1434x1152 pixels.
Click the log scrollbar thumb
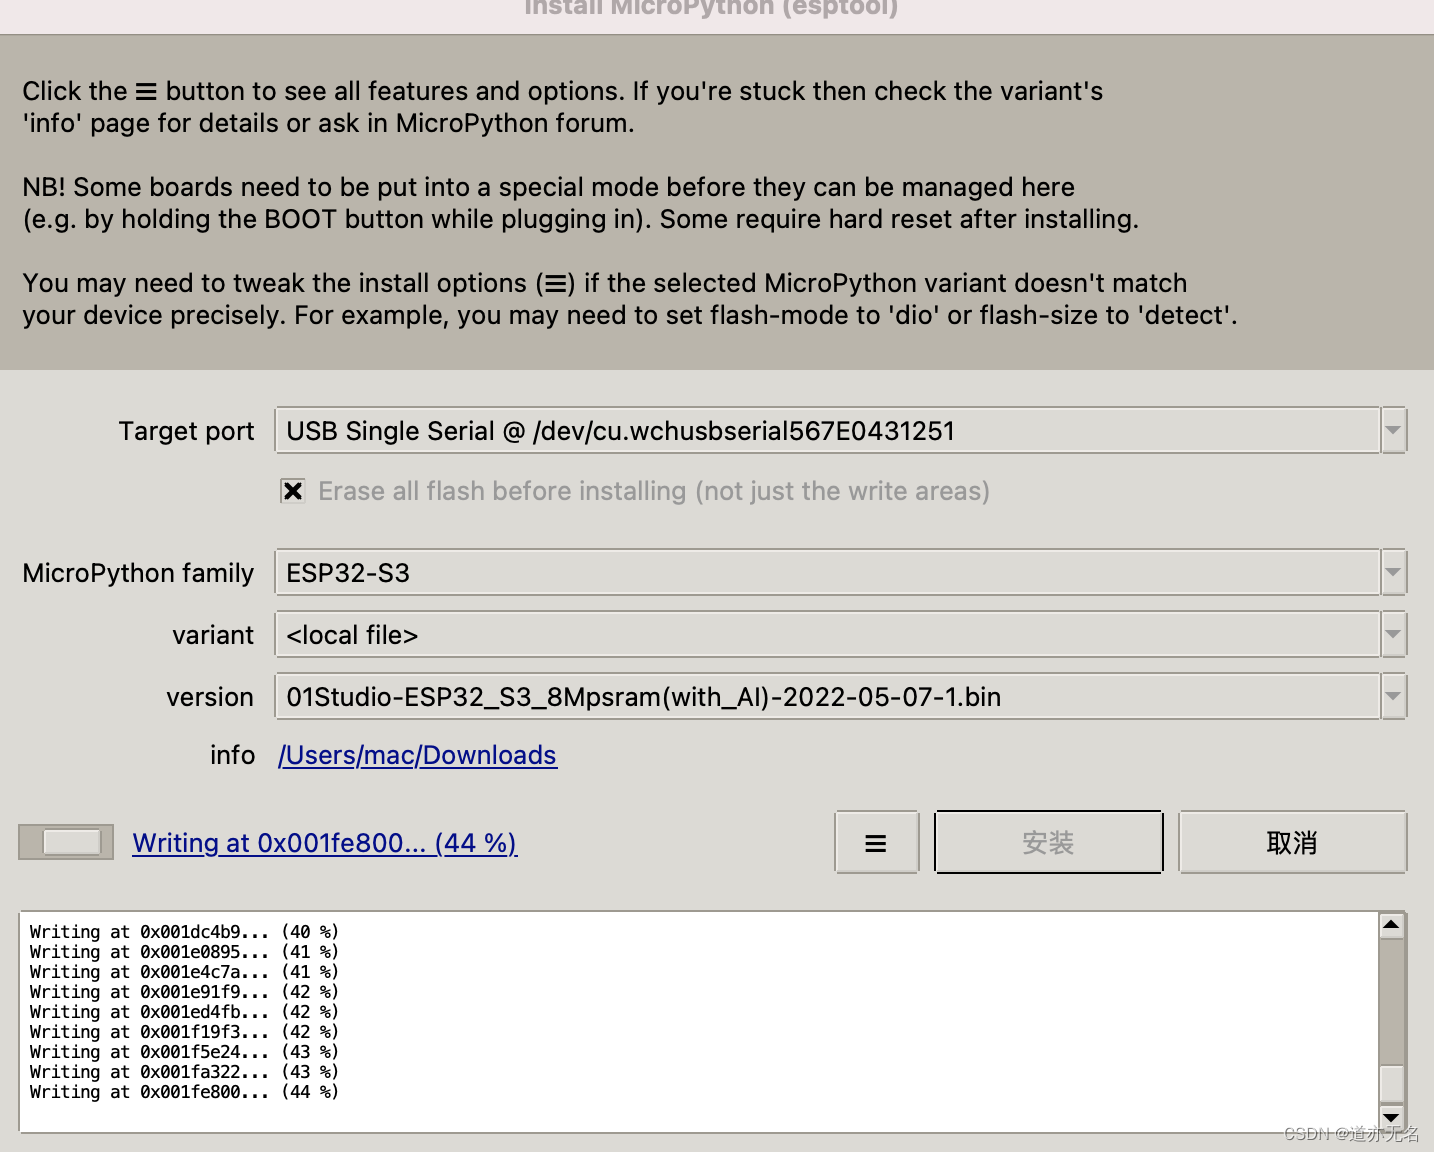pyautogui.click(x=1391, y=1084)
